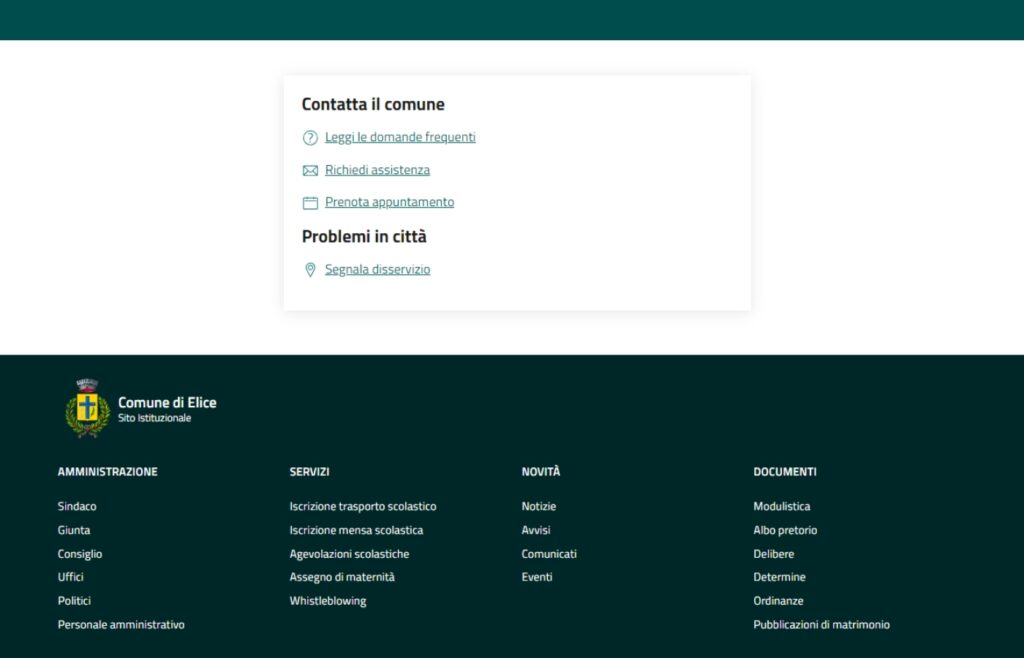
Task: Open Whistleblowing service link
Action: [x=328, y=601]
